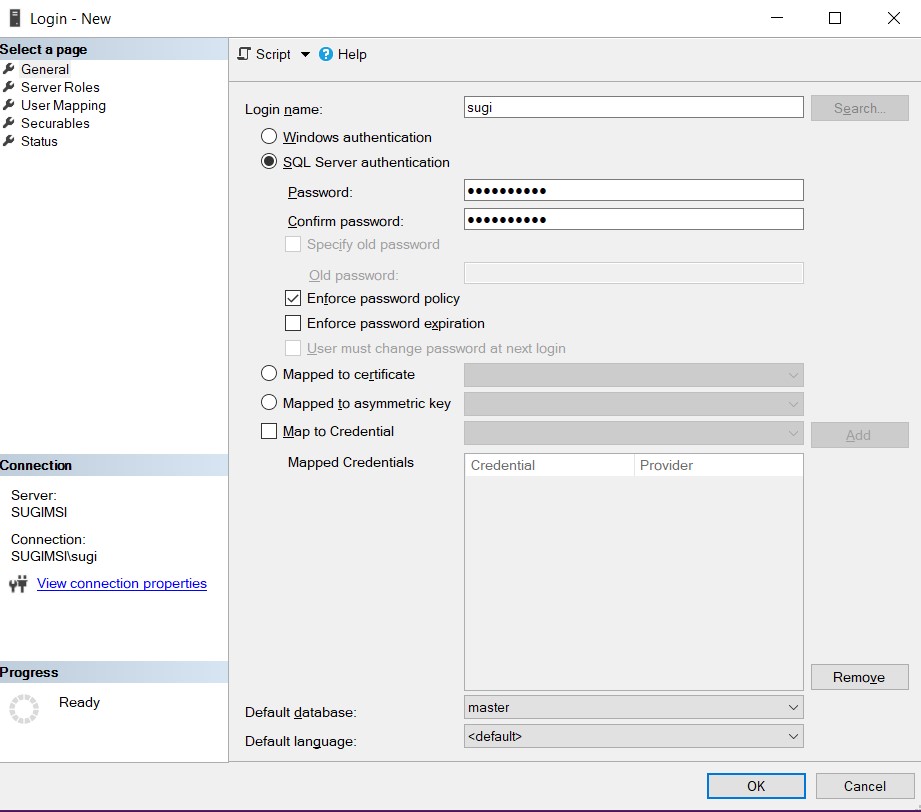Click into the Login name field
This screenshot has height=812, width=921.
(x=633, y=108)
